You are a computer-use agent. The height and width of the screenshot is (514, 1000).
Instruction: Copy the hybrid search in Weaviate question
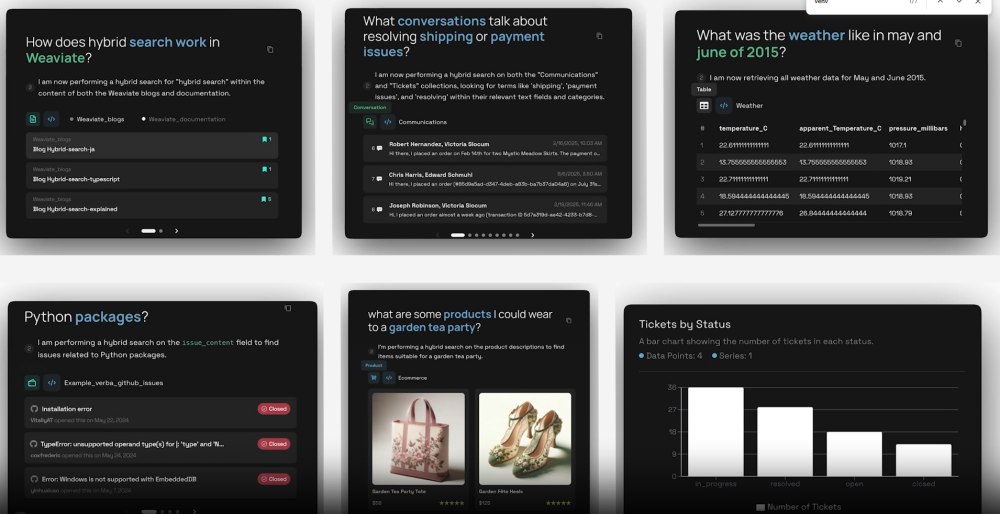point(270,50)
